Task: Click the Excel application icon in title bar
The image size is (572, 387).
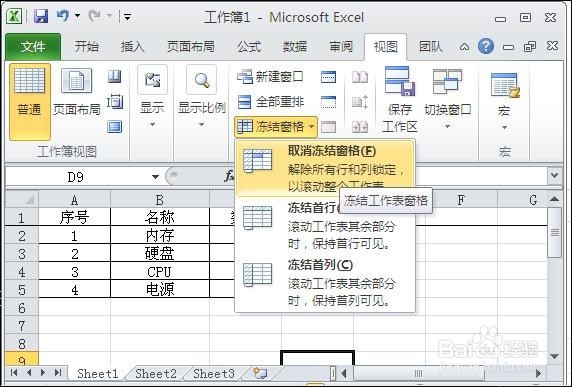Action: pos(14,16)
